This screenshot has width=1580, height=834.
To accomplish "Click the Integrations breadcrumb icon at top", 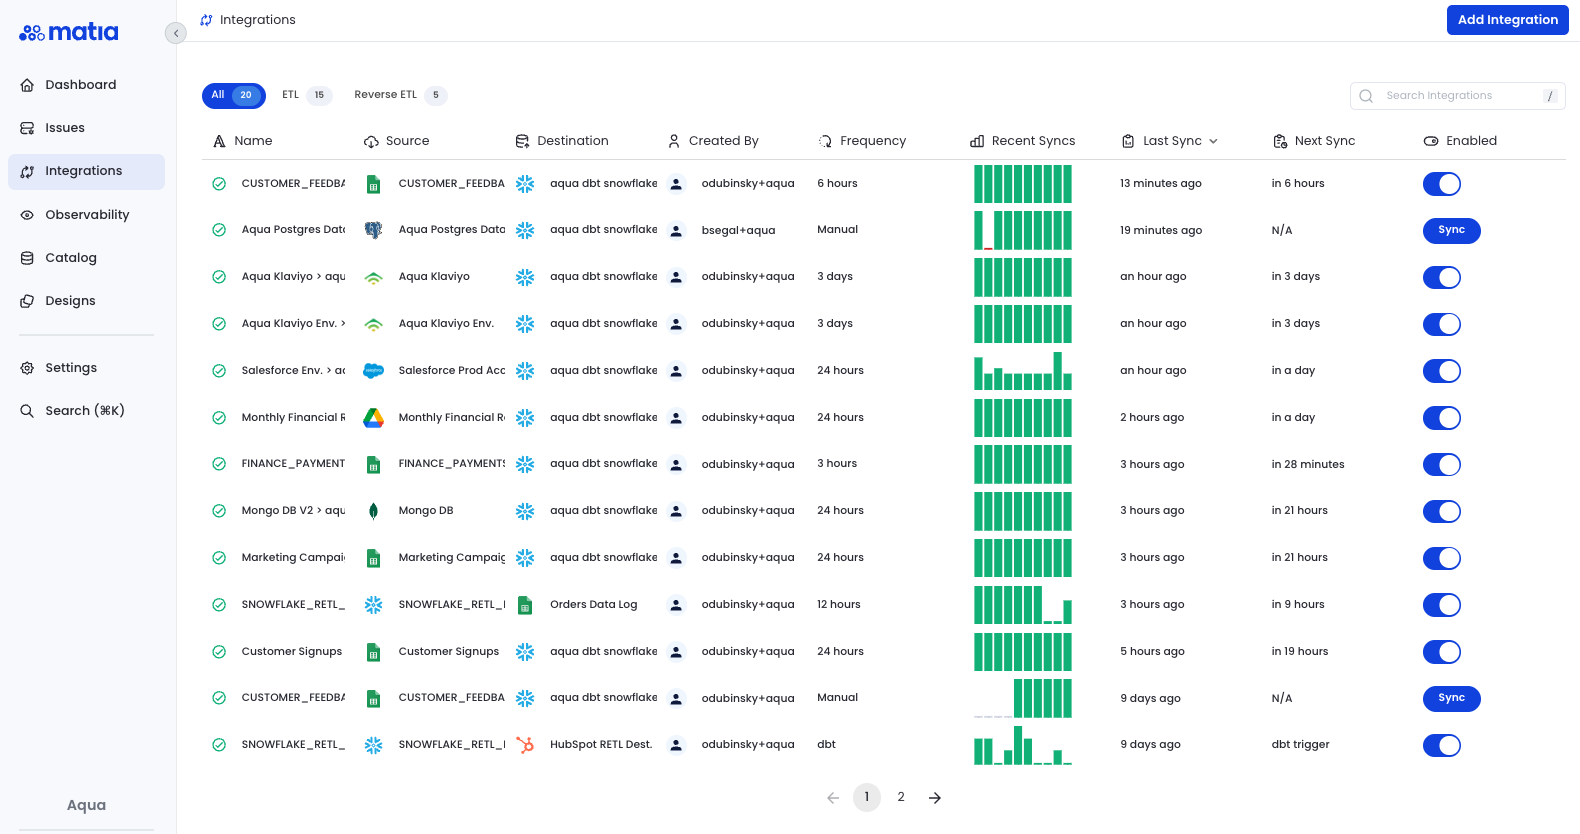I will click(206, 20).
